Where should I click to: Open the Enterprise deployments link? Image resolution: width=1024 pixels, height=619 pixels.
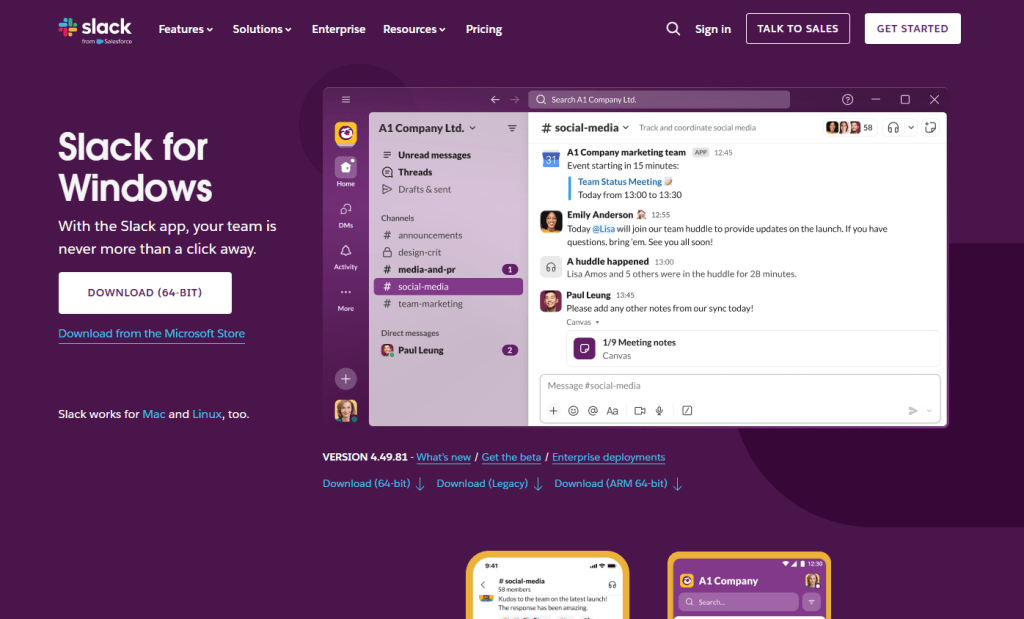[x=609, y=457]
